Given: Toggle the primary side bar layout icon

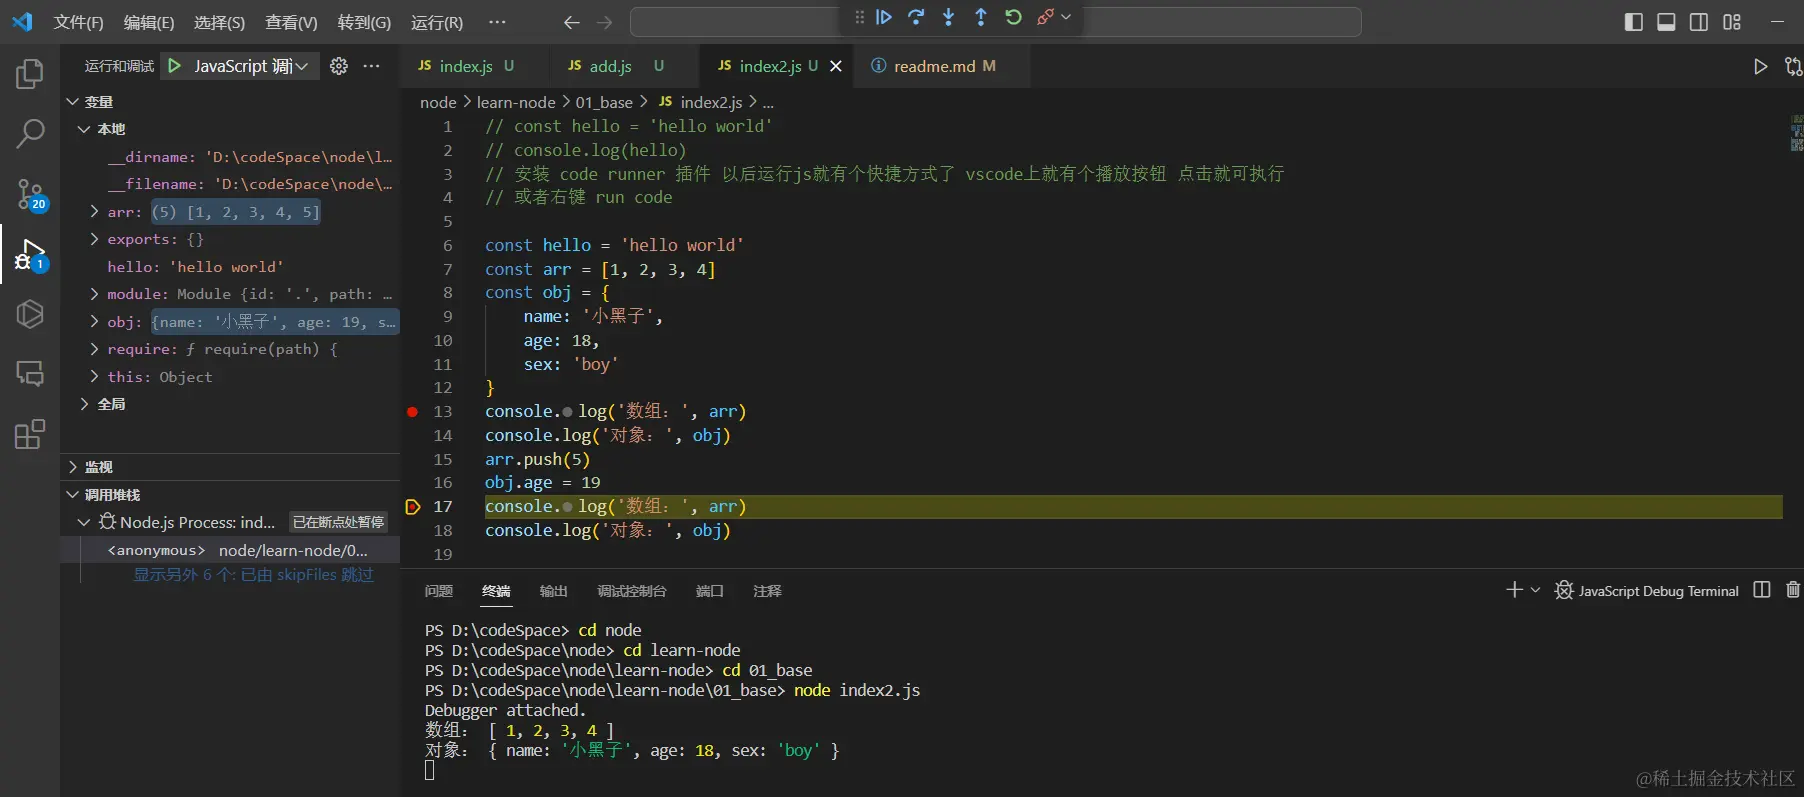Looking at the screenshot, I should pos(1634,22).
